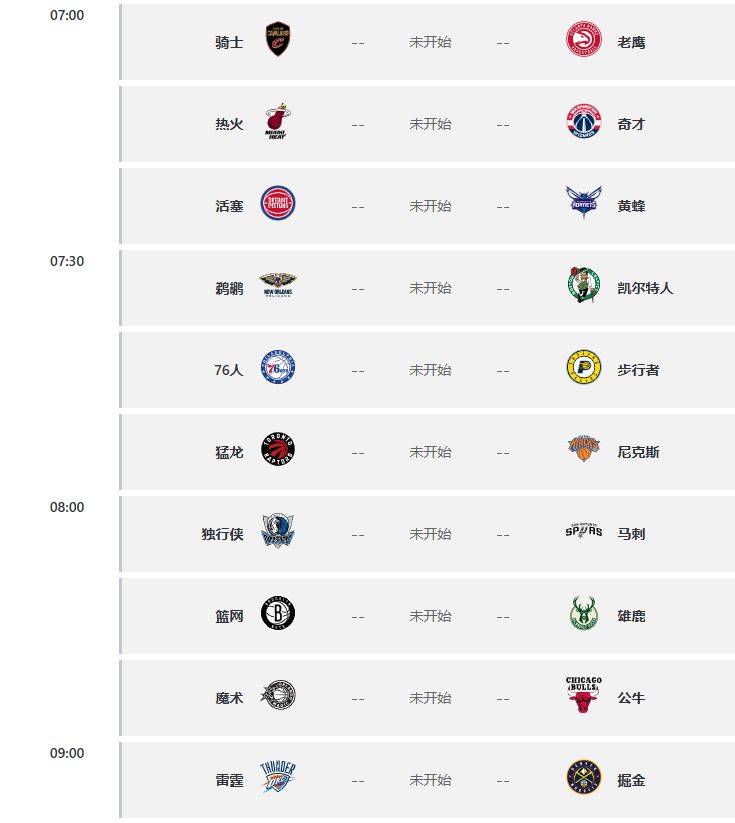Click the Toronto Raptors logo
The image size is (735, 823).
279,451
